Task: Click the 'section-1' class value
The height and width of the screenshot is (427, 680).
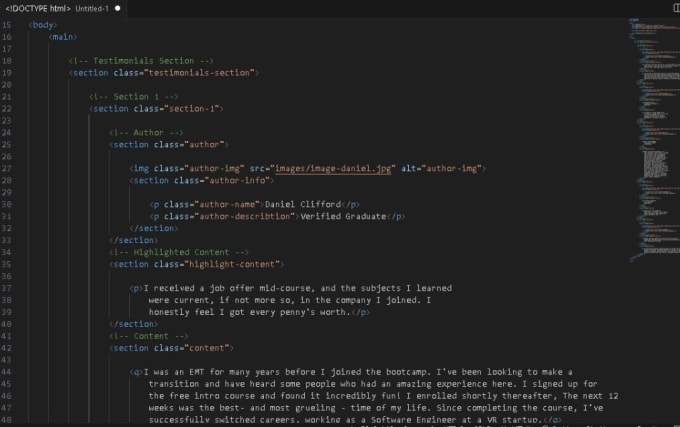Action: tap(192, 109)
